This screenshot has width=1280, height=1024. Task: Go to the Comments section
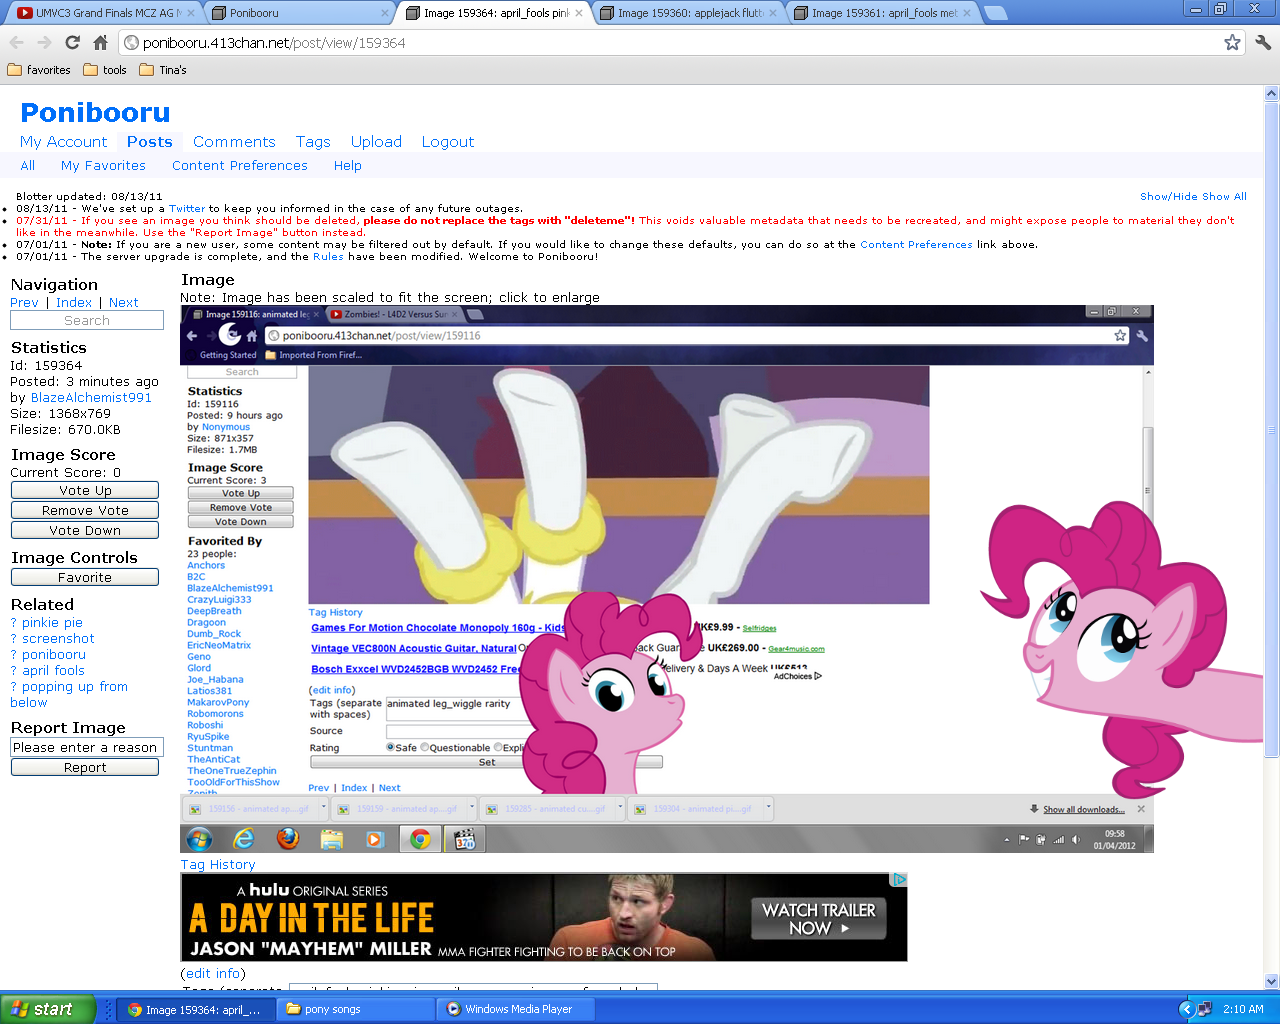click(x=234, y=142)
